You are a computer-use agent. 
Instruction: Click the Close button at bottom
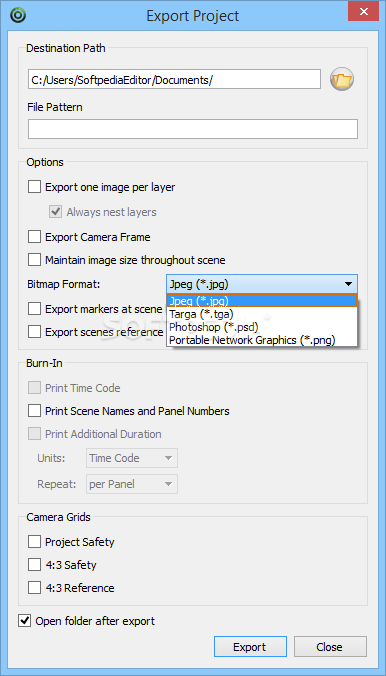tap(330, 647)
